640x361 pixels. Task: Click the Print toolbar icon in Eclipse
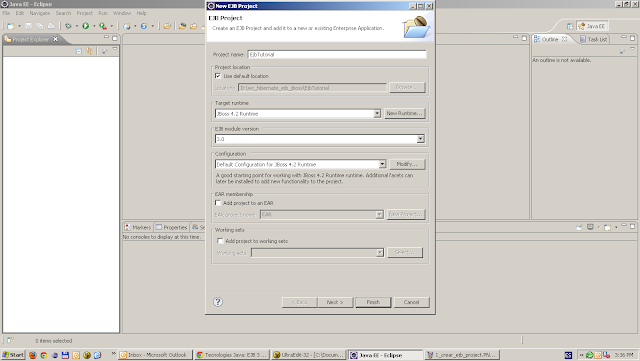click(x=51, y=26)
